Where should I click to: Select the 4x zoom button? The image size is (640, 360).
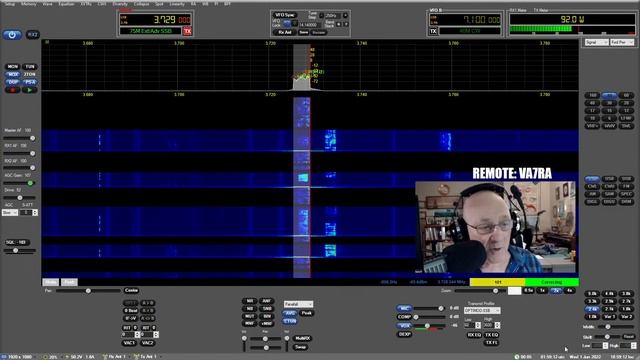[569, 291]
